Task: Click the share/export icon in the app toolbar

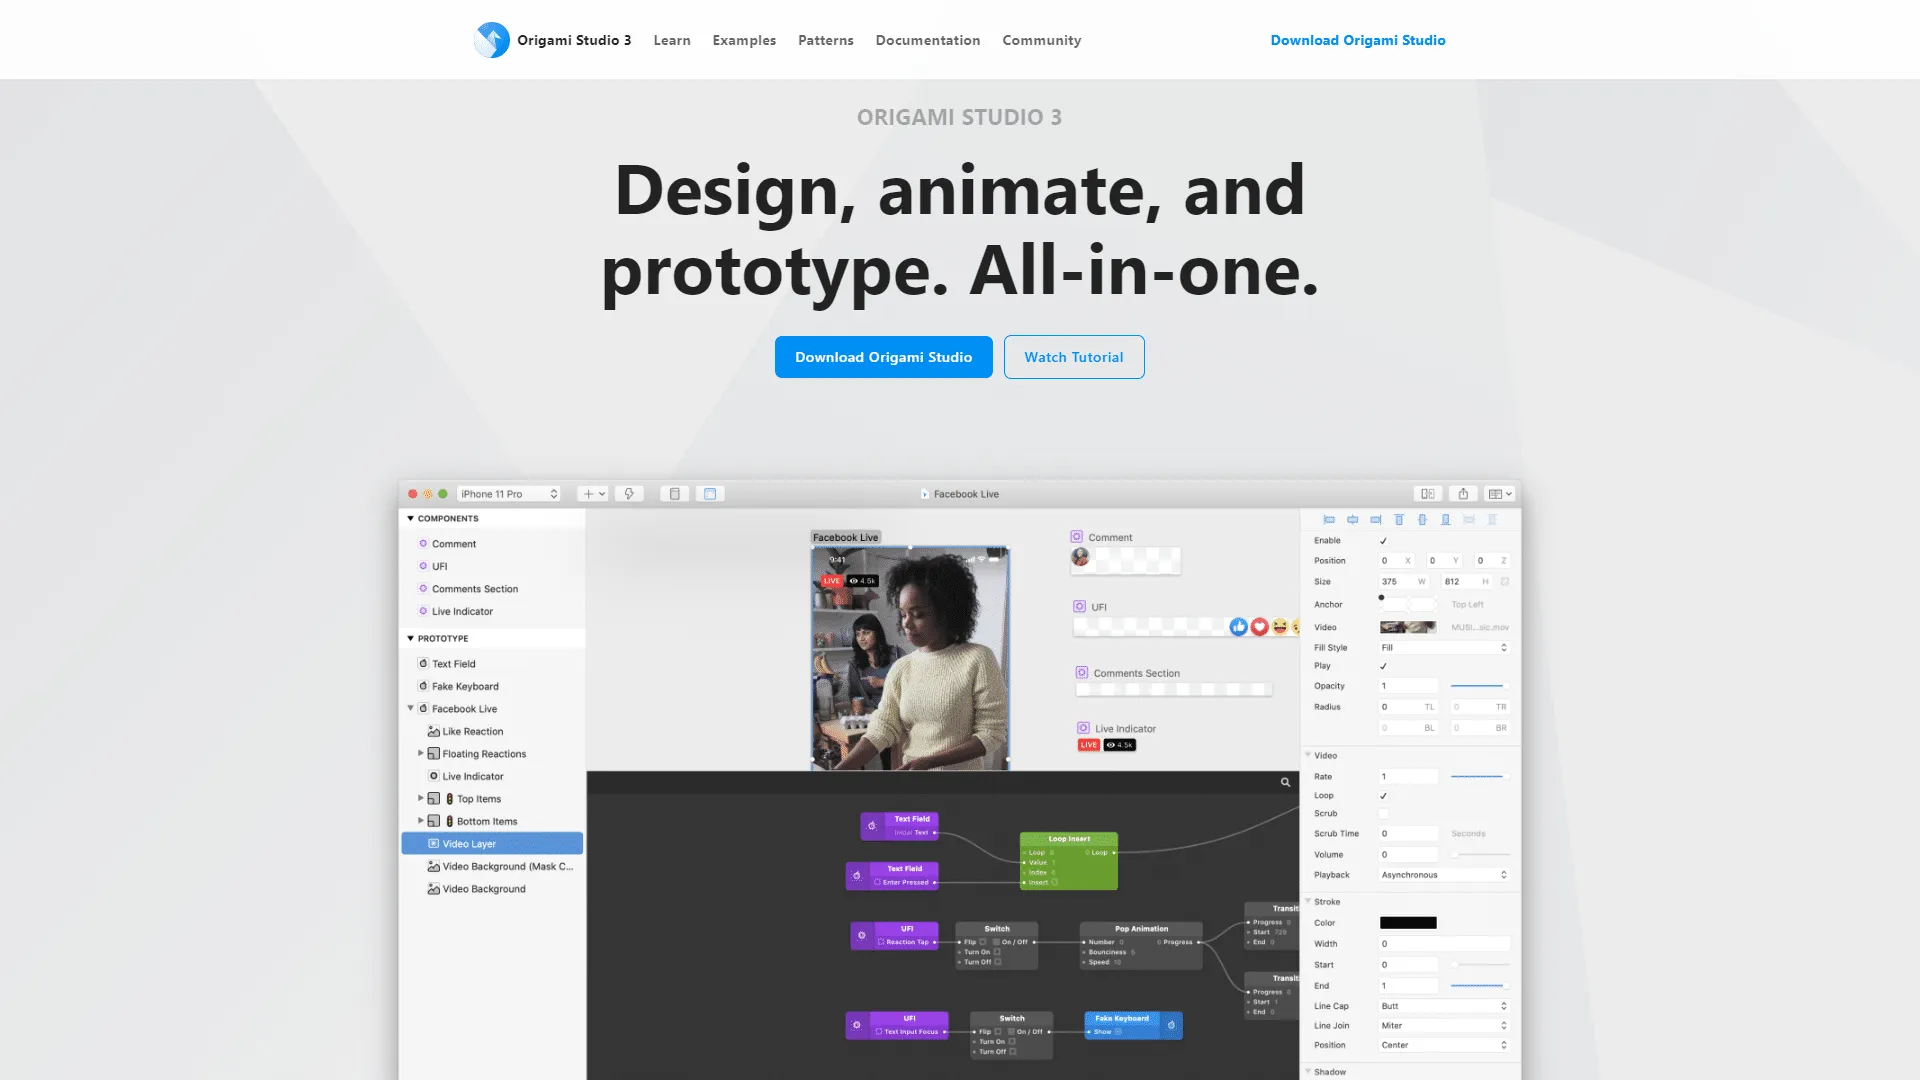Action: (1463, 494)
